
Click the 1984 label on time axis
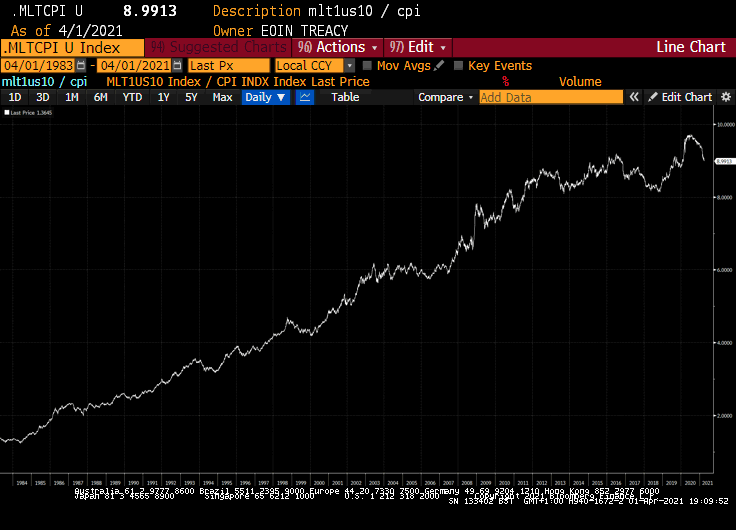pos(22,483)
